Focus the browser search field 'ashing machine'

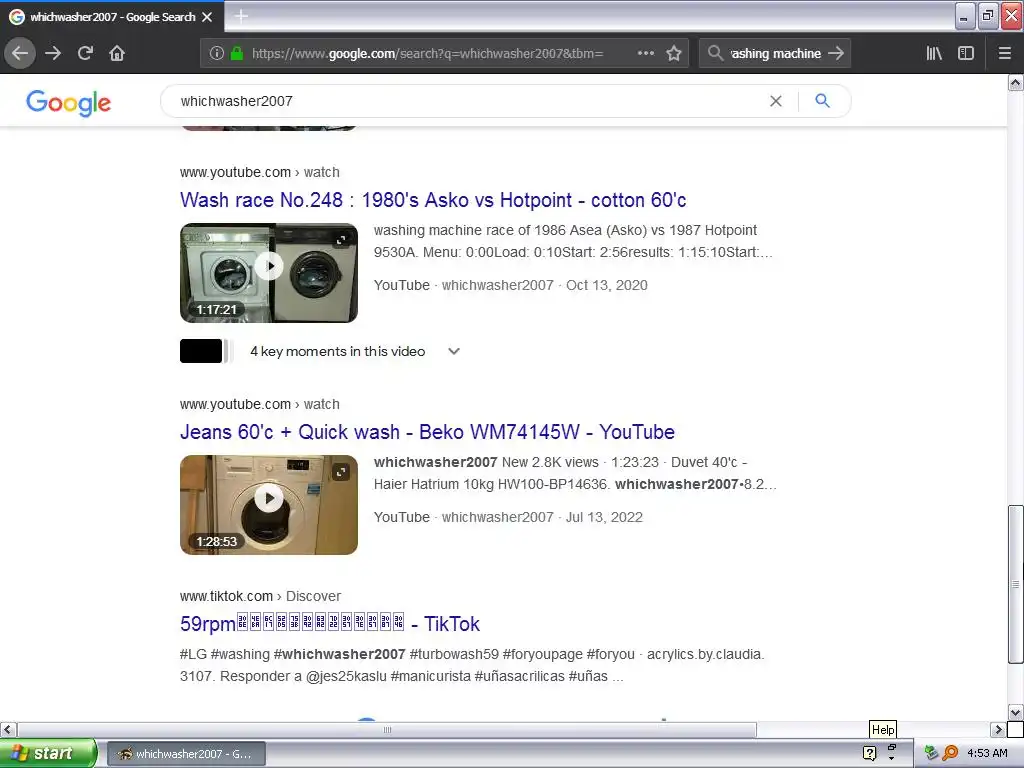click(x=775, y=53)
